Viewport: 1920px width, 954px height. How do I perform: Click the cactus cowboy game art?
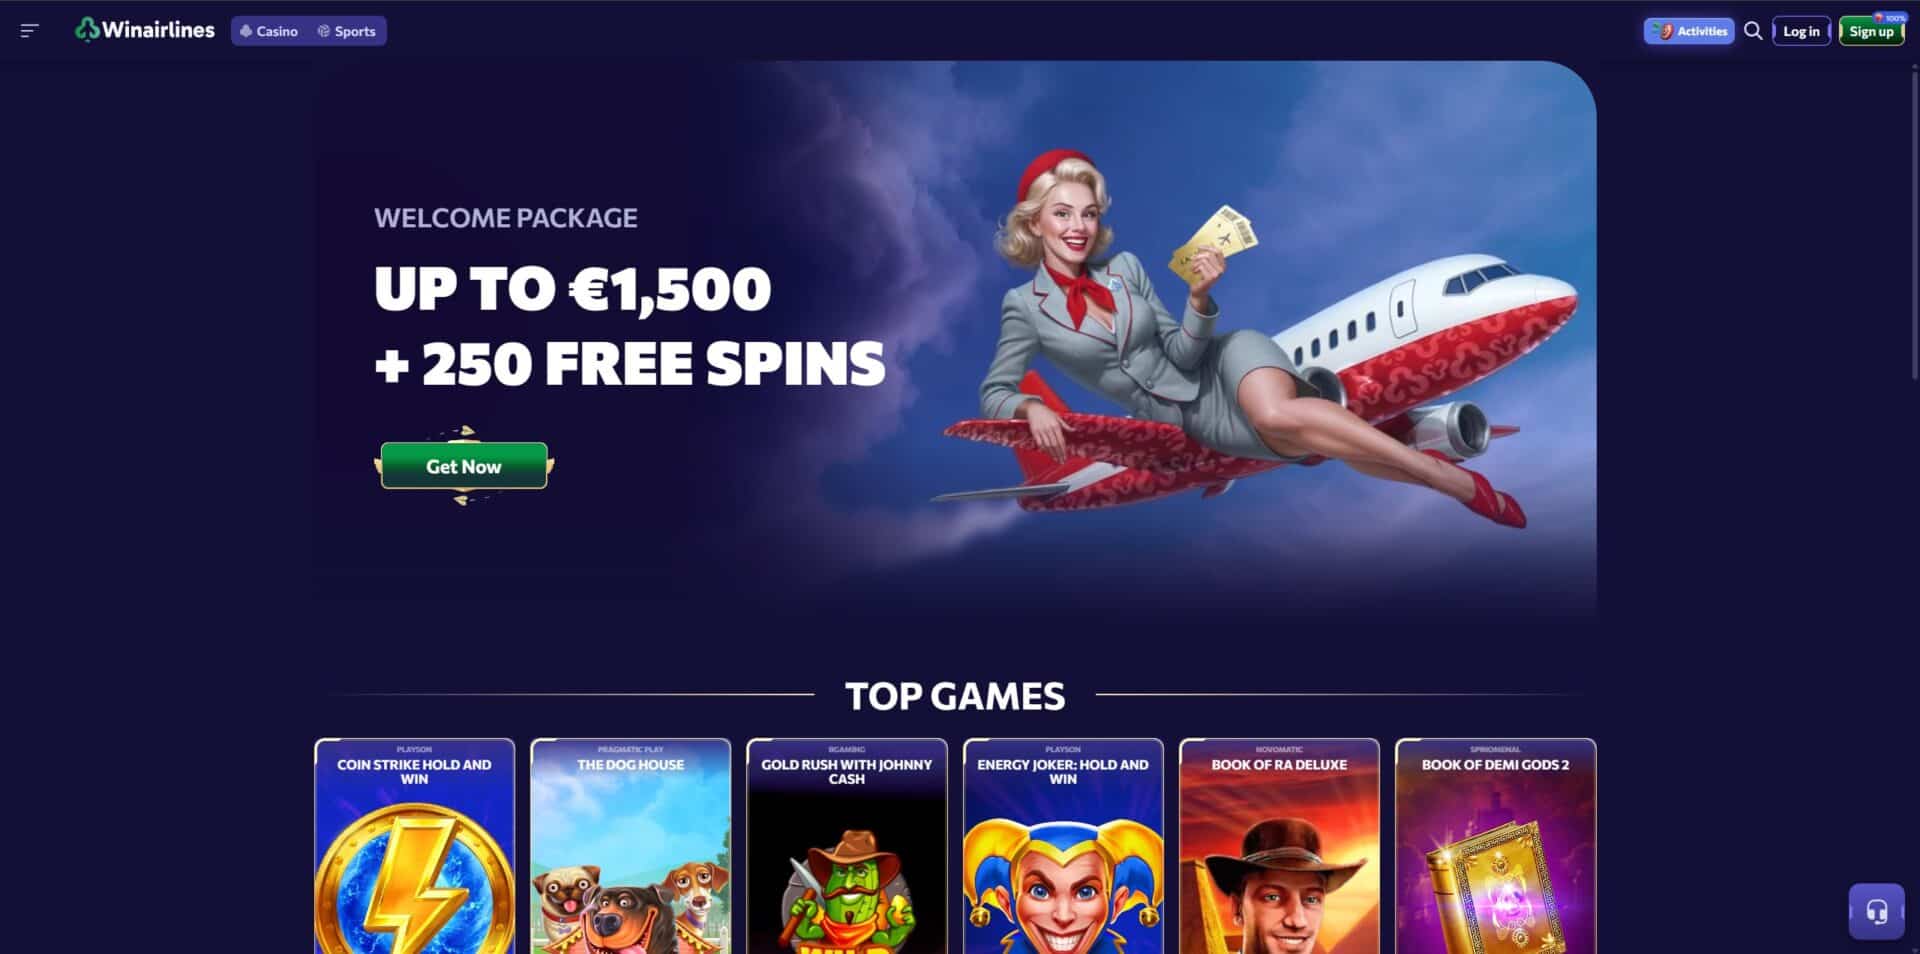click(847, 890)
